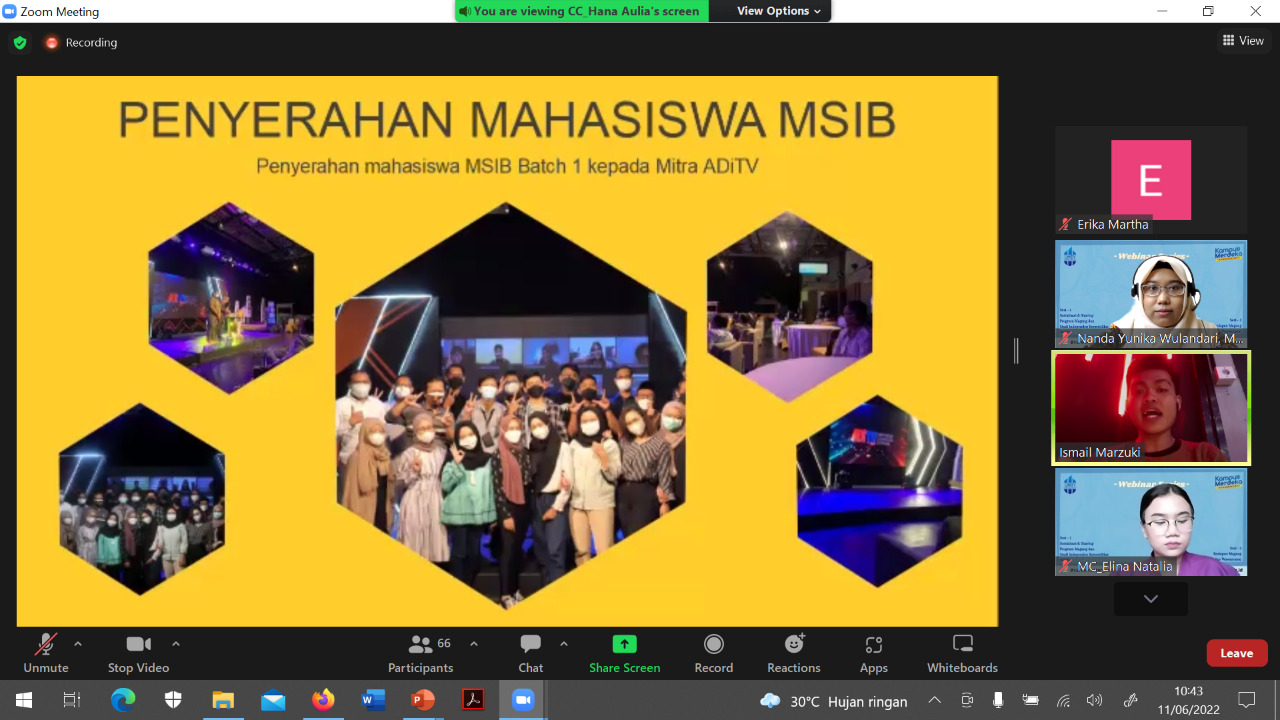Screen dimensions: 1280x720
Task: Click Zoom icon in taskbar
Action: 523,701
